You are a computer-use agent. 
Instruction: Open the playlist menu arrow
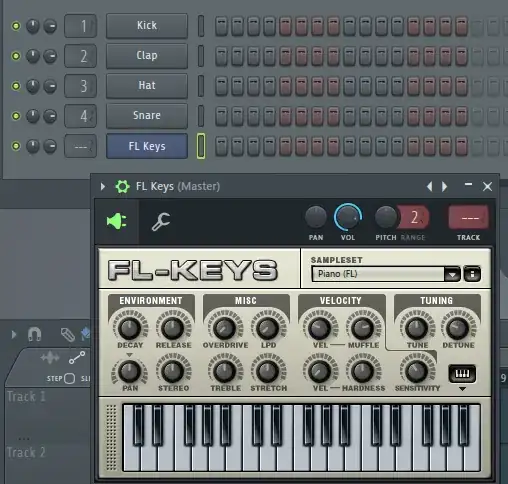[14, 334]
